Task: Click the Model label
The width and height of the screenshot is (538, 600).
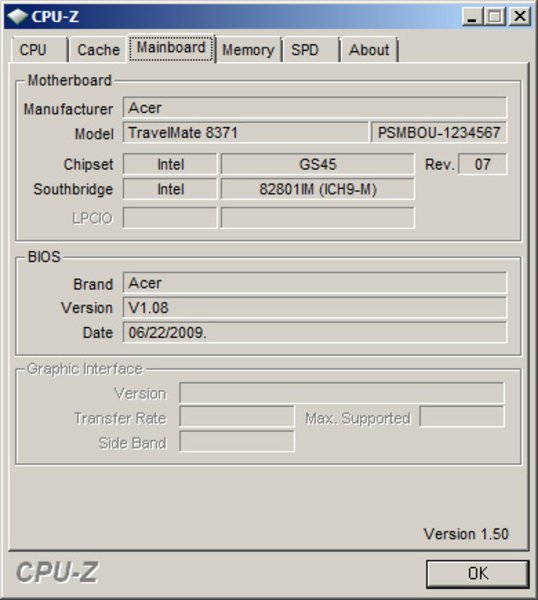Action: point(94,134)
